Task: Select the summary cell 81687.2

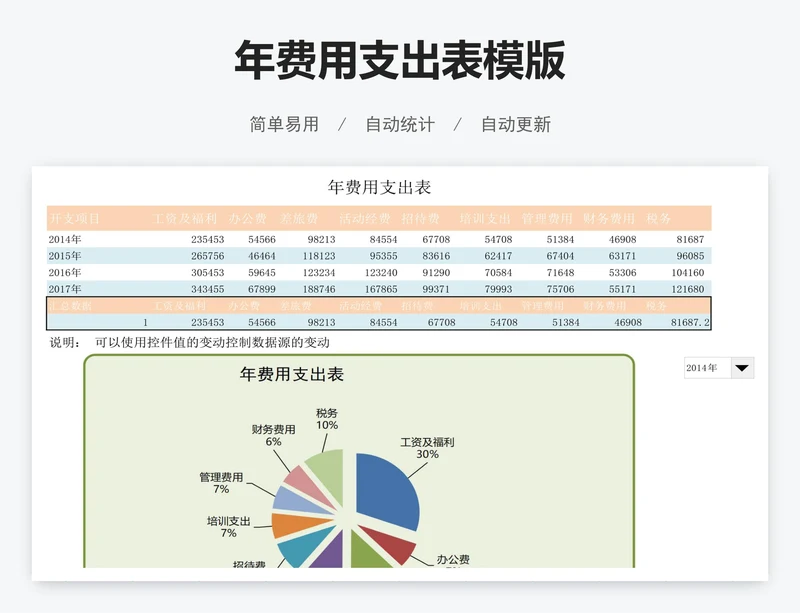Action: click(x=690, y=322)
